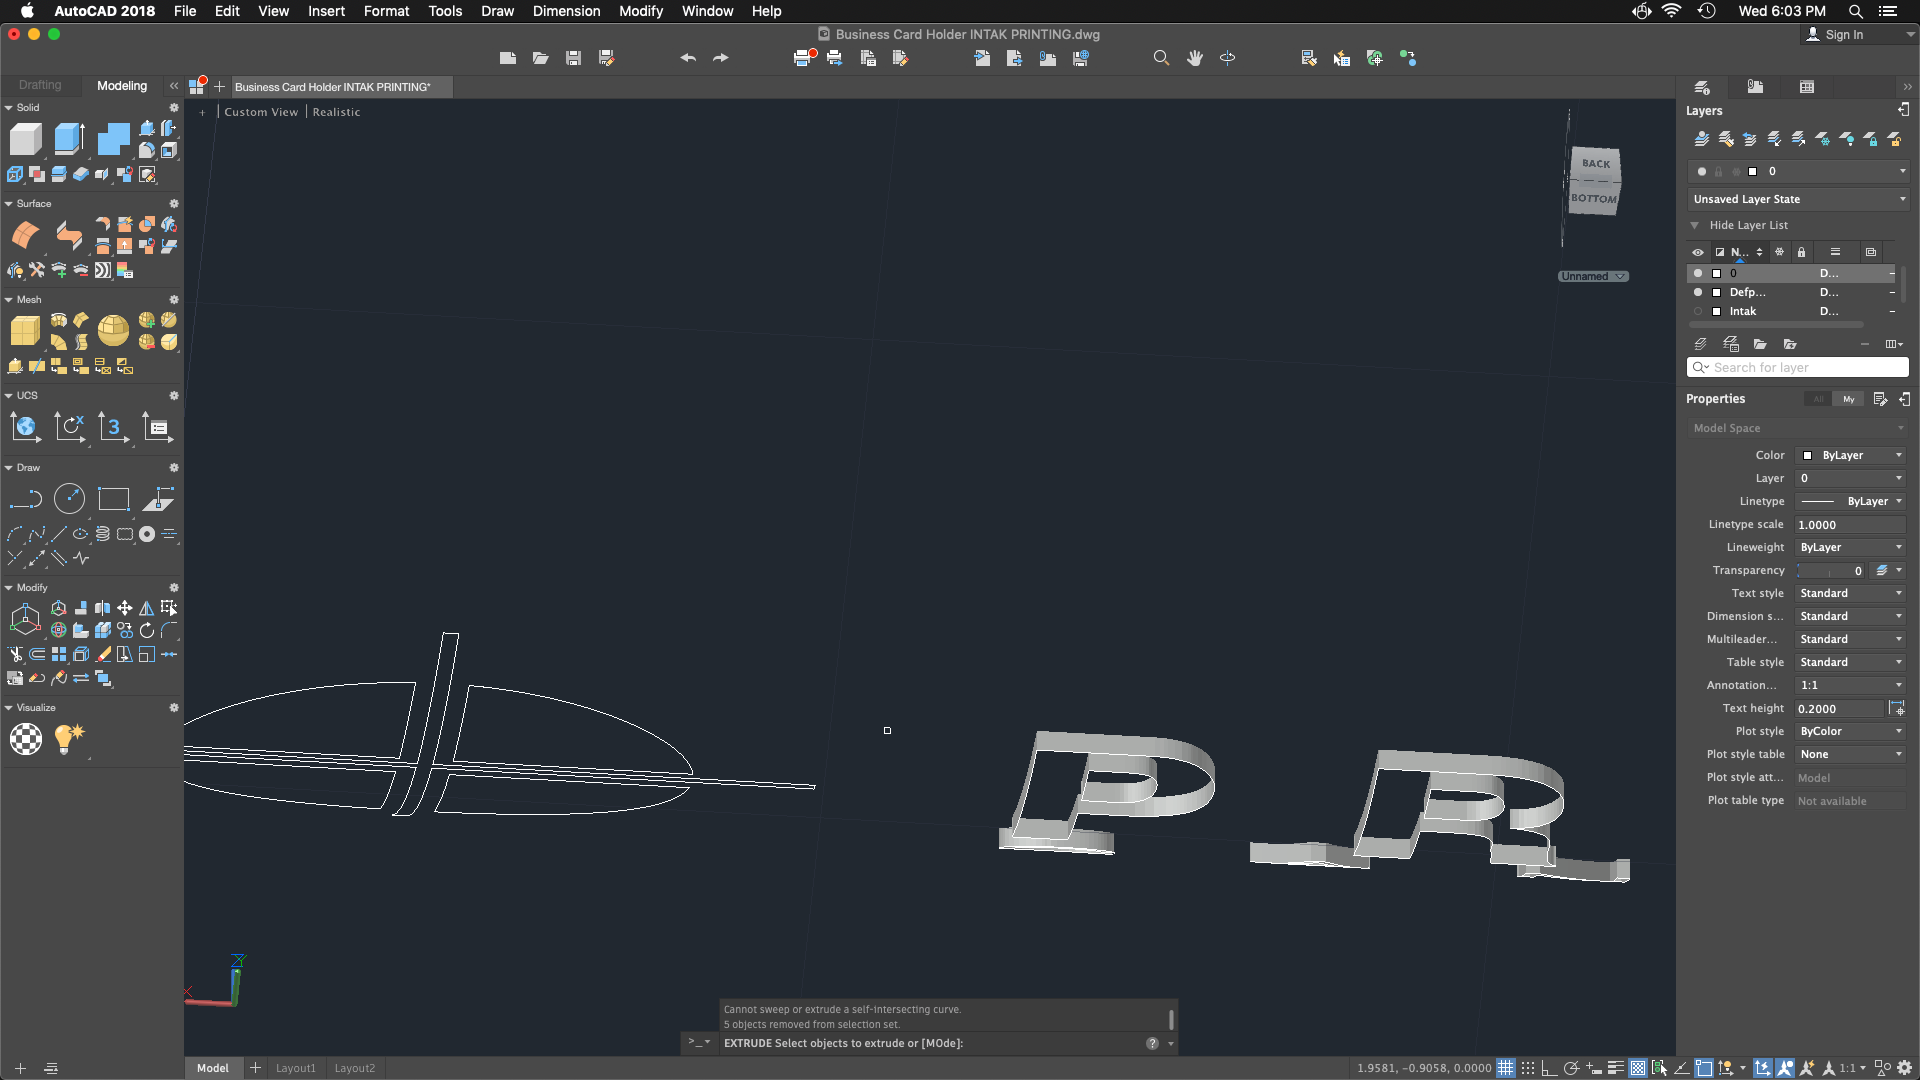The image size is (1920, 1080).
Task: Click the Pan hand tool in toolbar
Action: coord(1194,58)
